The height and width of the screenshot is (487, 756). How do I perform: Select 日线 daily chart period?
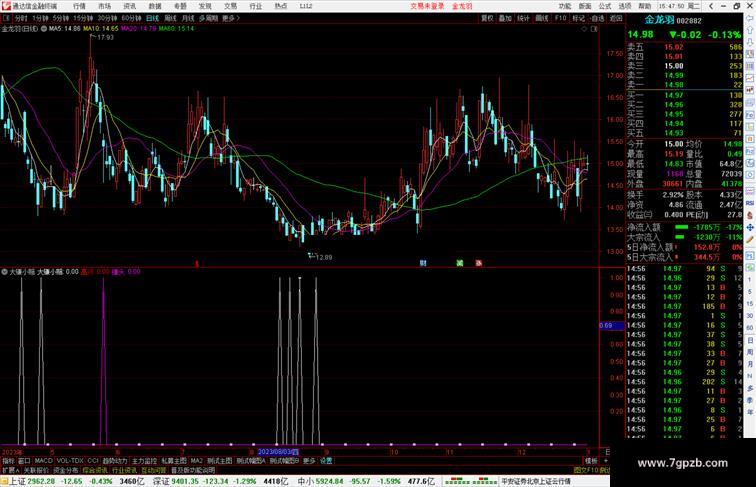152,18
